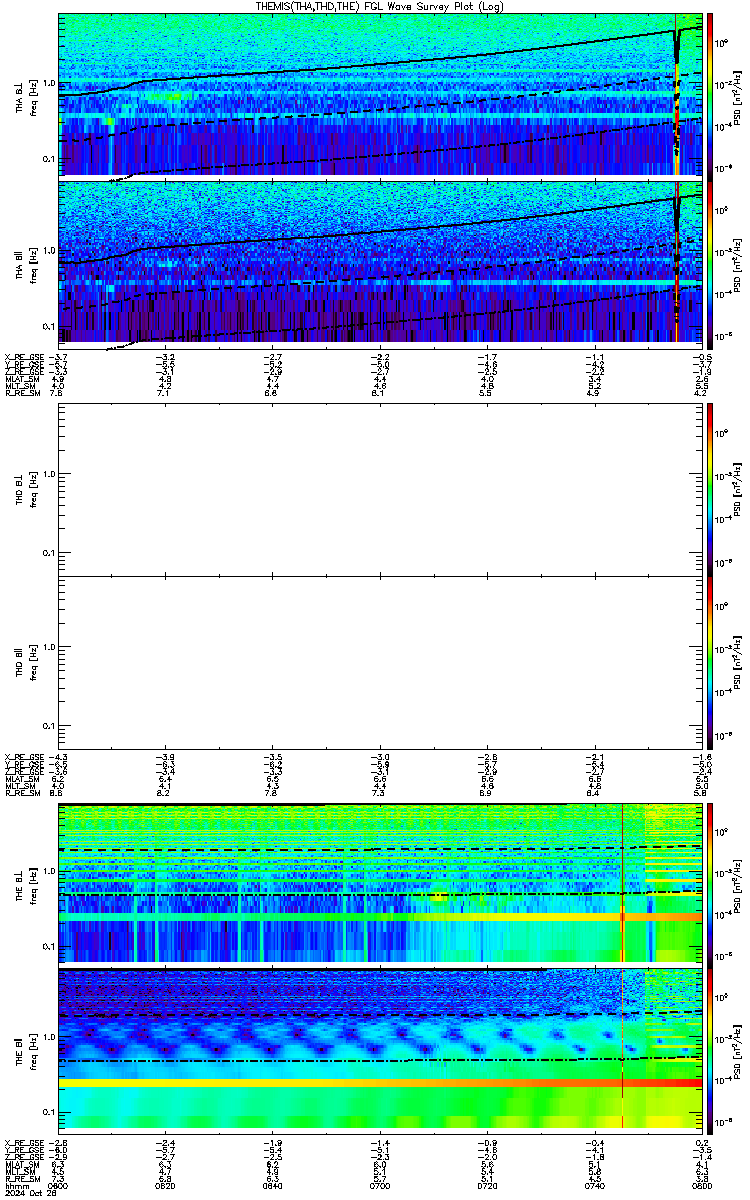Click the MLT_SM row label under THE
Viewport: 750px width, 1200px height.
[19, 1172]
